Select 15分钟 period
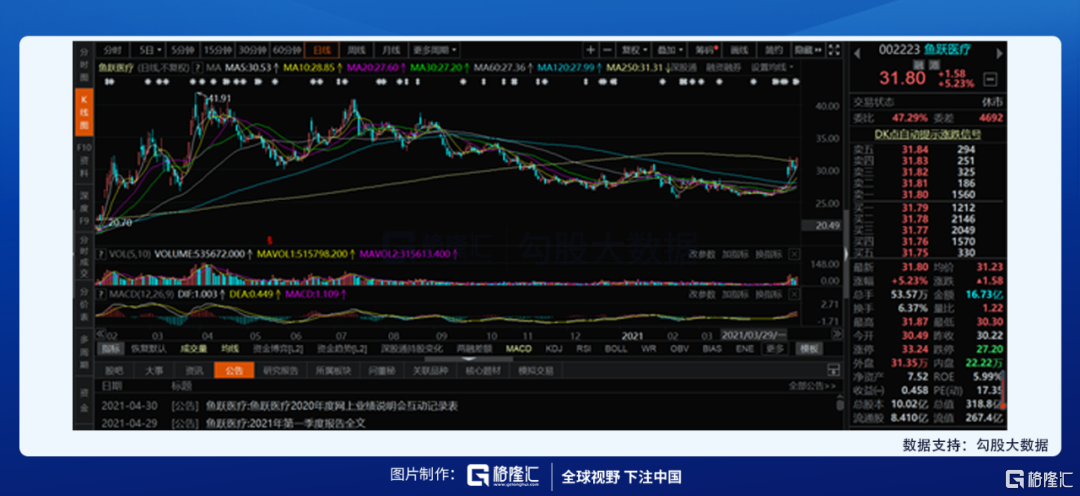 click(x=218, y=50)
